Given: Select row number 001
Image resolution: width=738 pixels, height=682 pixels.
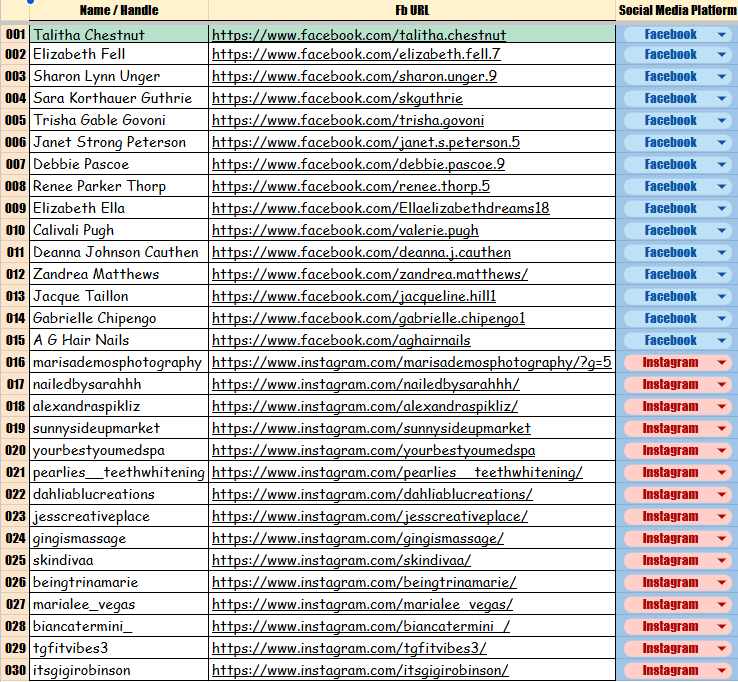Looking at the screenshot, I should [15, 34].
